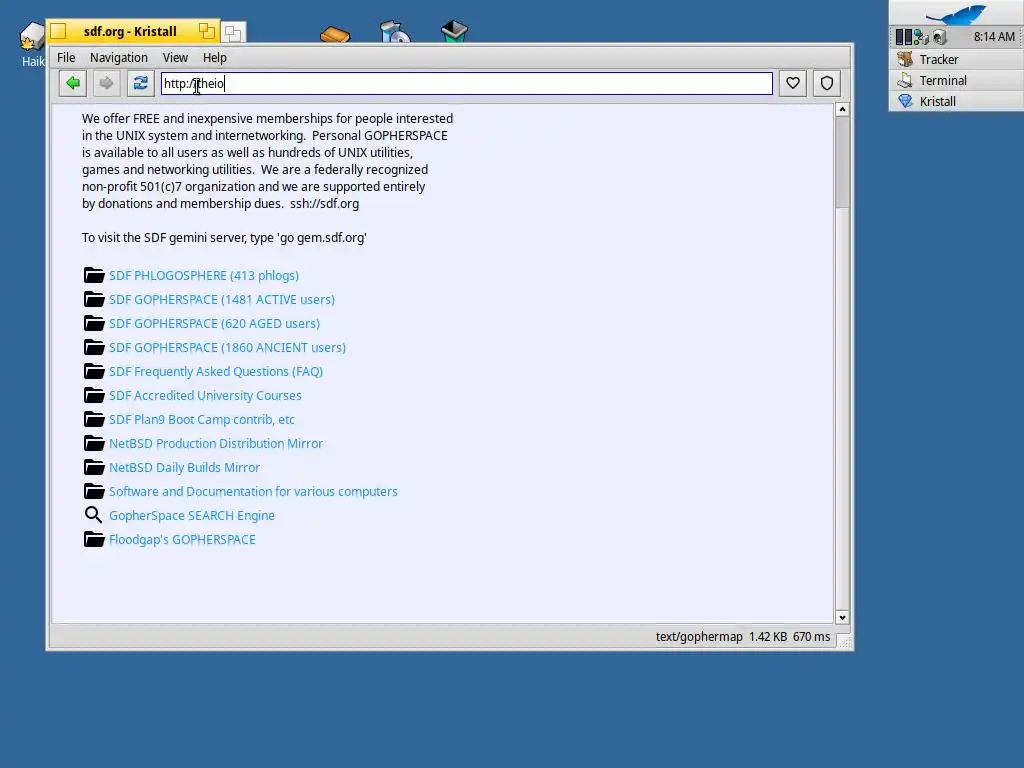Click the ProcessController bars tray icon
This screenshot has width=1024, height=768.
[903, 37]
